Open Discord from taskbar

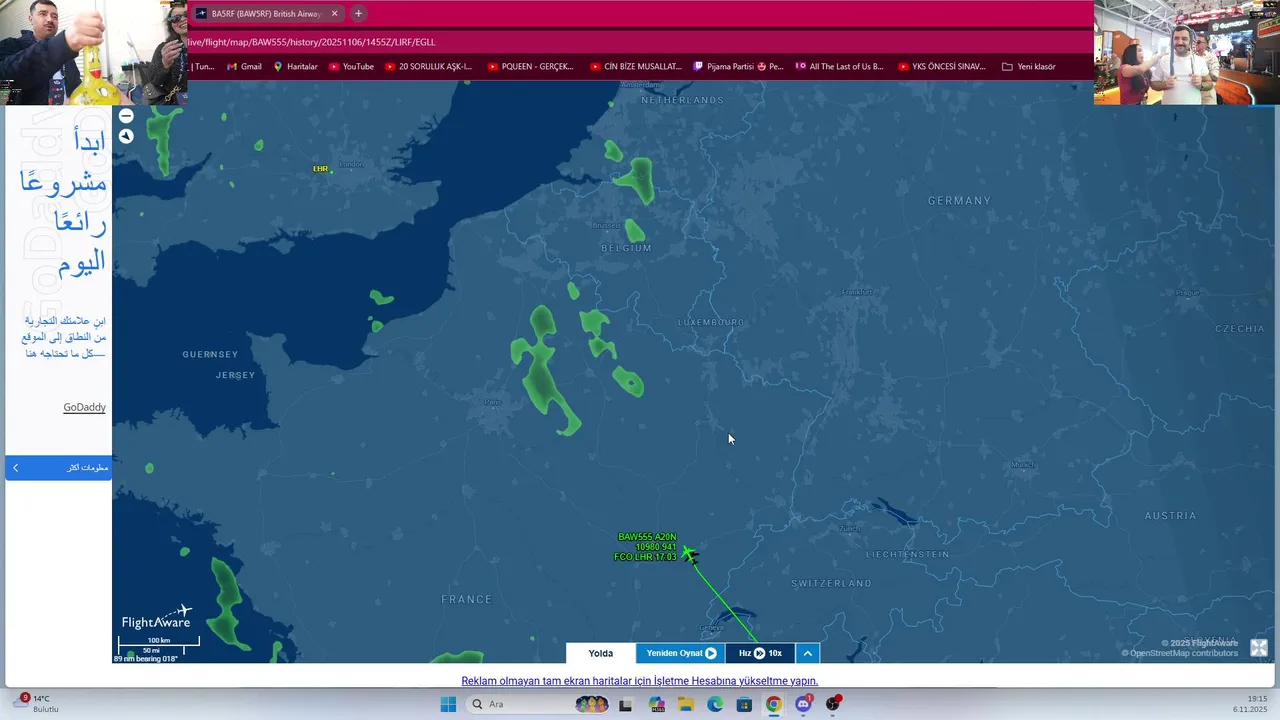(x=803, y=704)
